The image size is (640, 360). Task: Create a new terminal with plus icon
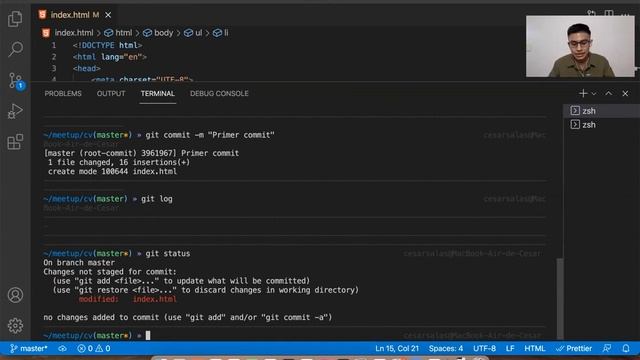(x=583, y=93)
